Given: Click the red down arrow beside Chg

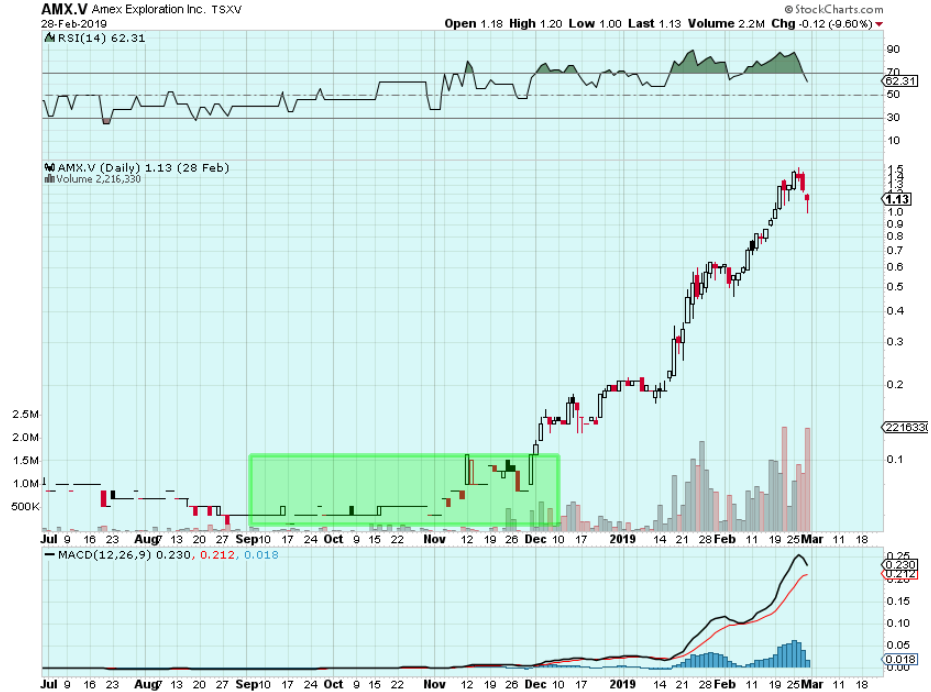Looking at the screenshot, I should (x=879, y=24).
